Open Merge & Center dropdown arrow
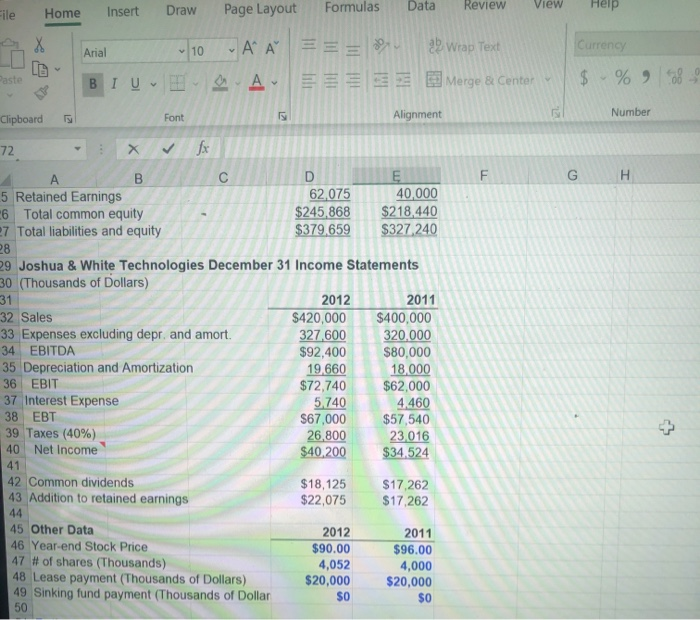The height and width of the screenshot is (620, 700). click(x=547, y=80)
